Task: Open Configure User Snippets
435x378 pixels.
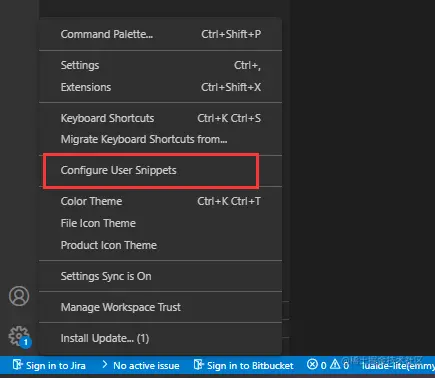Action: 161,170
